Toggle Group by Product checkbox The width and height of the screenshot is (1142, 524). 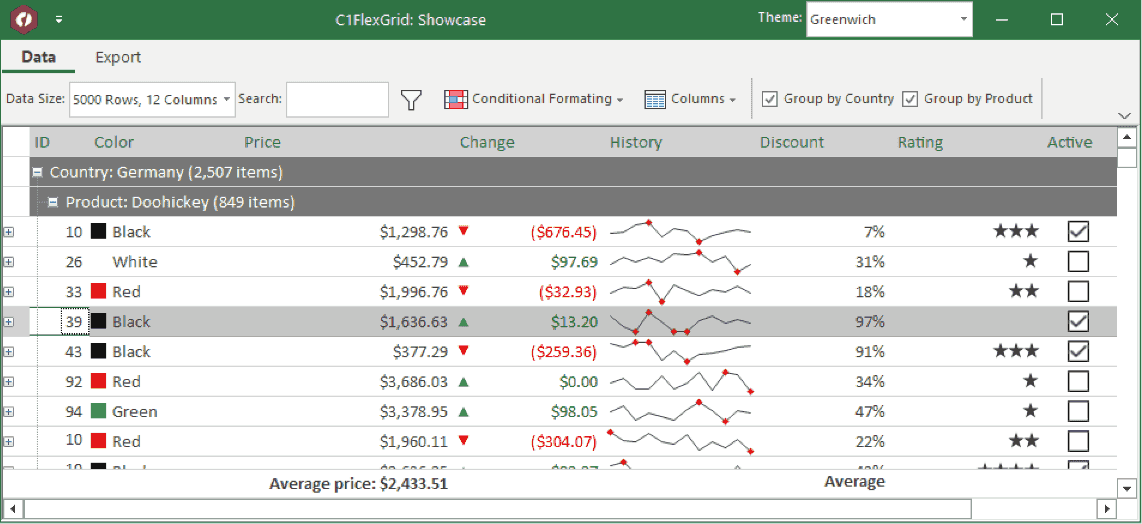[910, 99]
